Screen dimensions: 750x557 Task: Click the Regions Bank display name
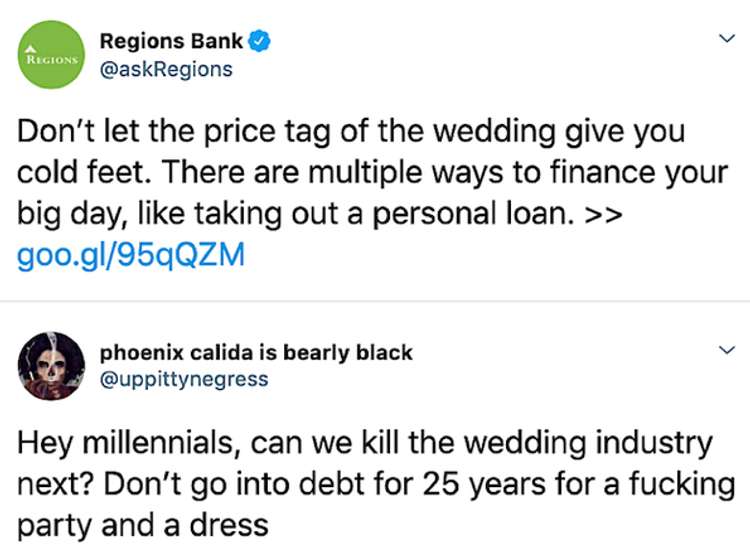coord(171,42)
